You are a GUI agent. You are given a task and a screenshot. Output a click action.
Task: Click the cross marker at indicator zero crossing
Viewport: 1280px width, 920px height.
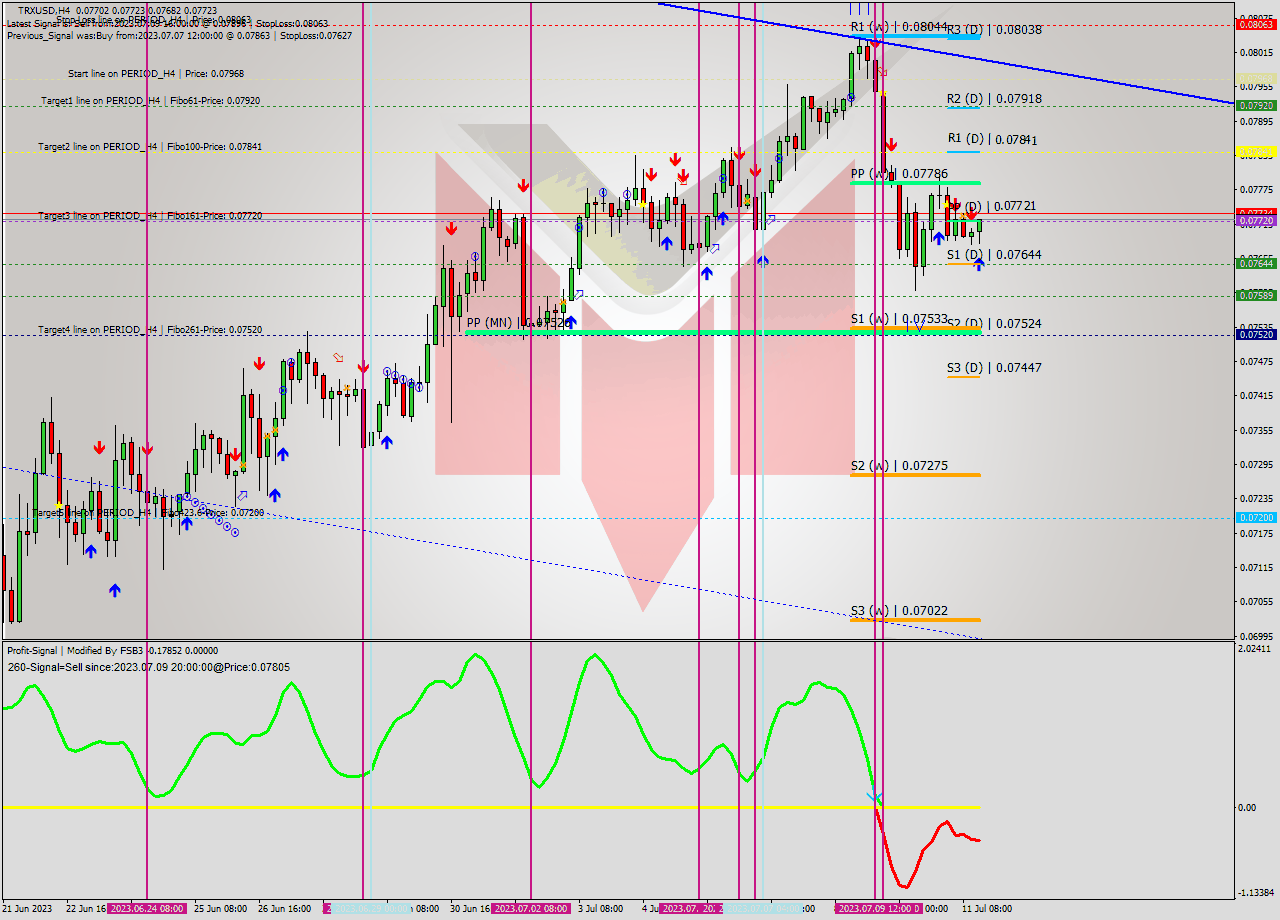(875, 798)
